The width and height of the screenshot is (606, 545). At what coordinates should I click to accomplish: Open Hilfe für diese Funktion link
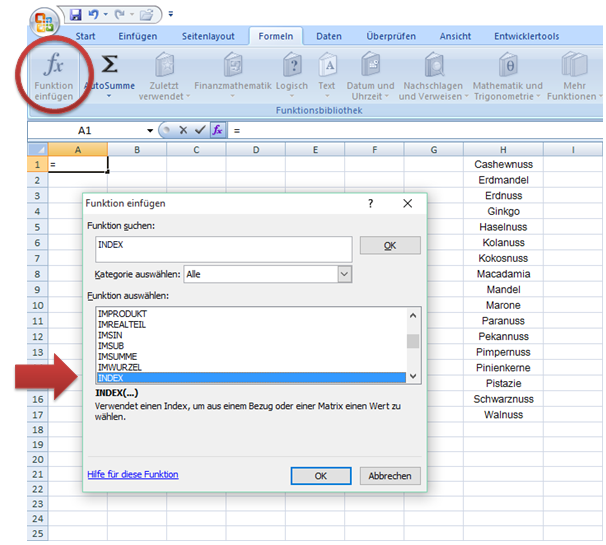point(132,474)
